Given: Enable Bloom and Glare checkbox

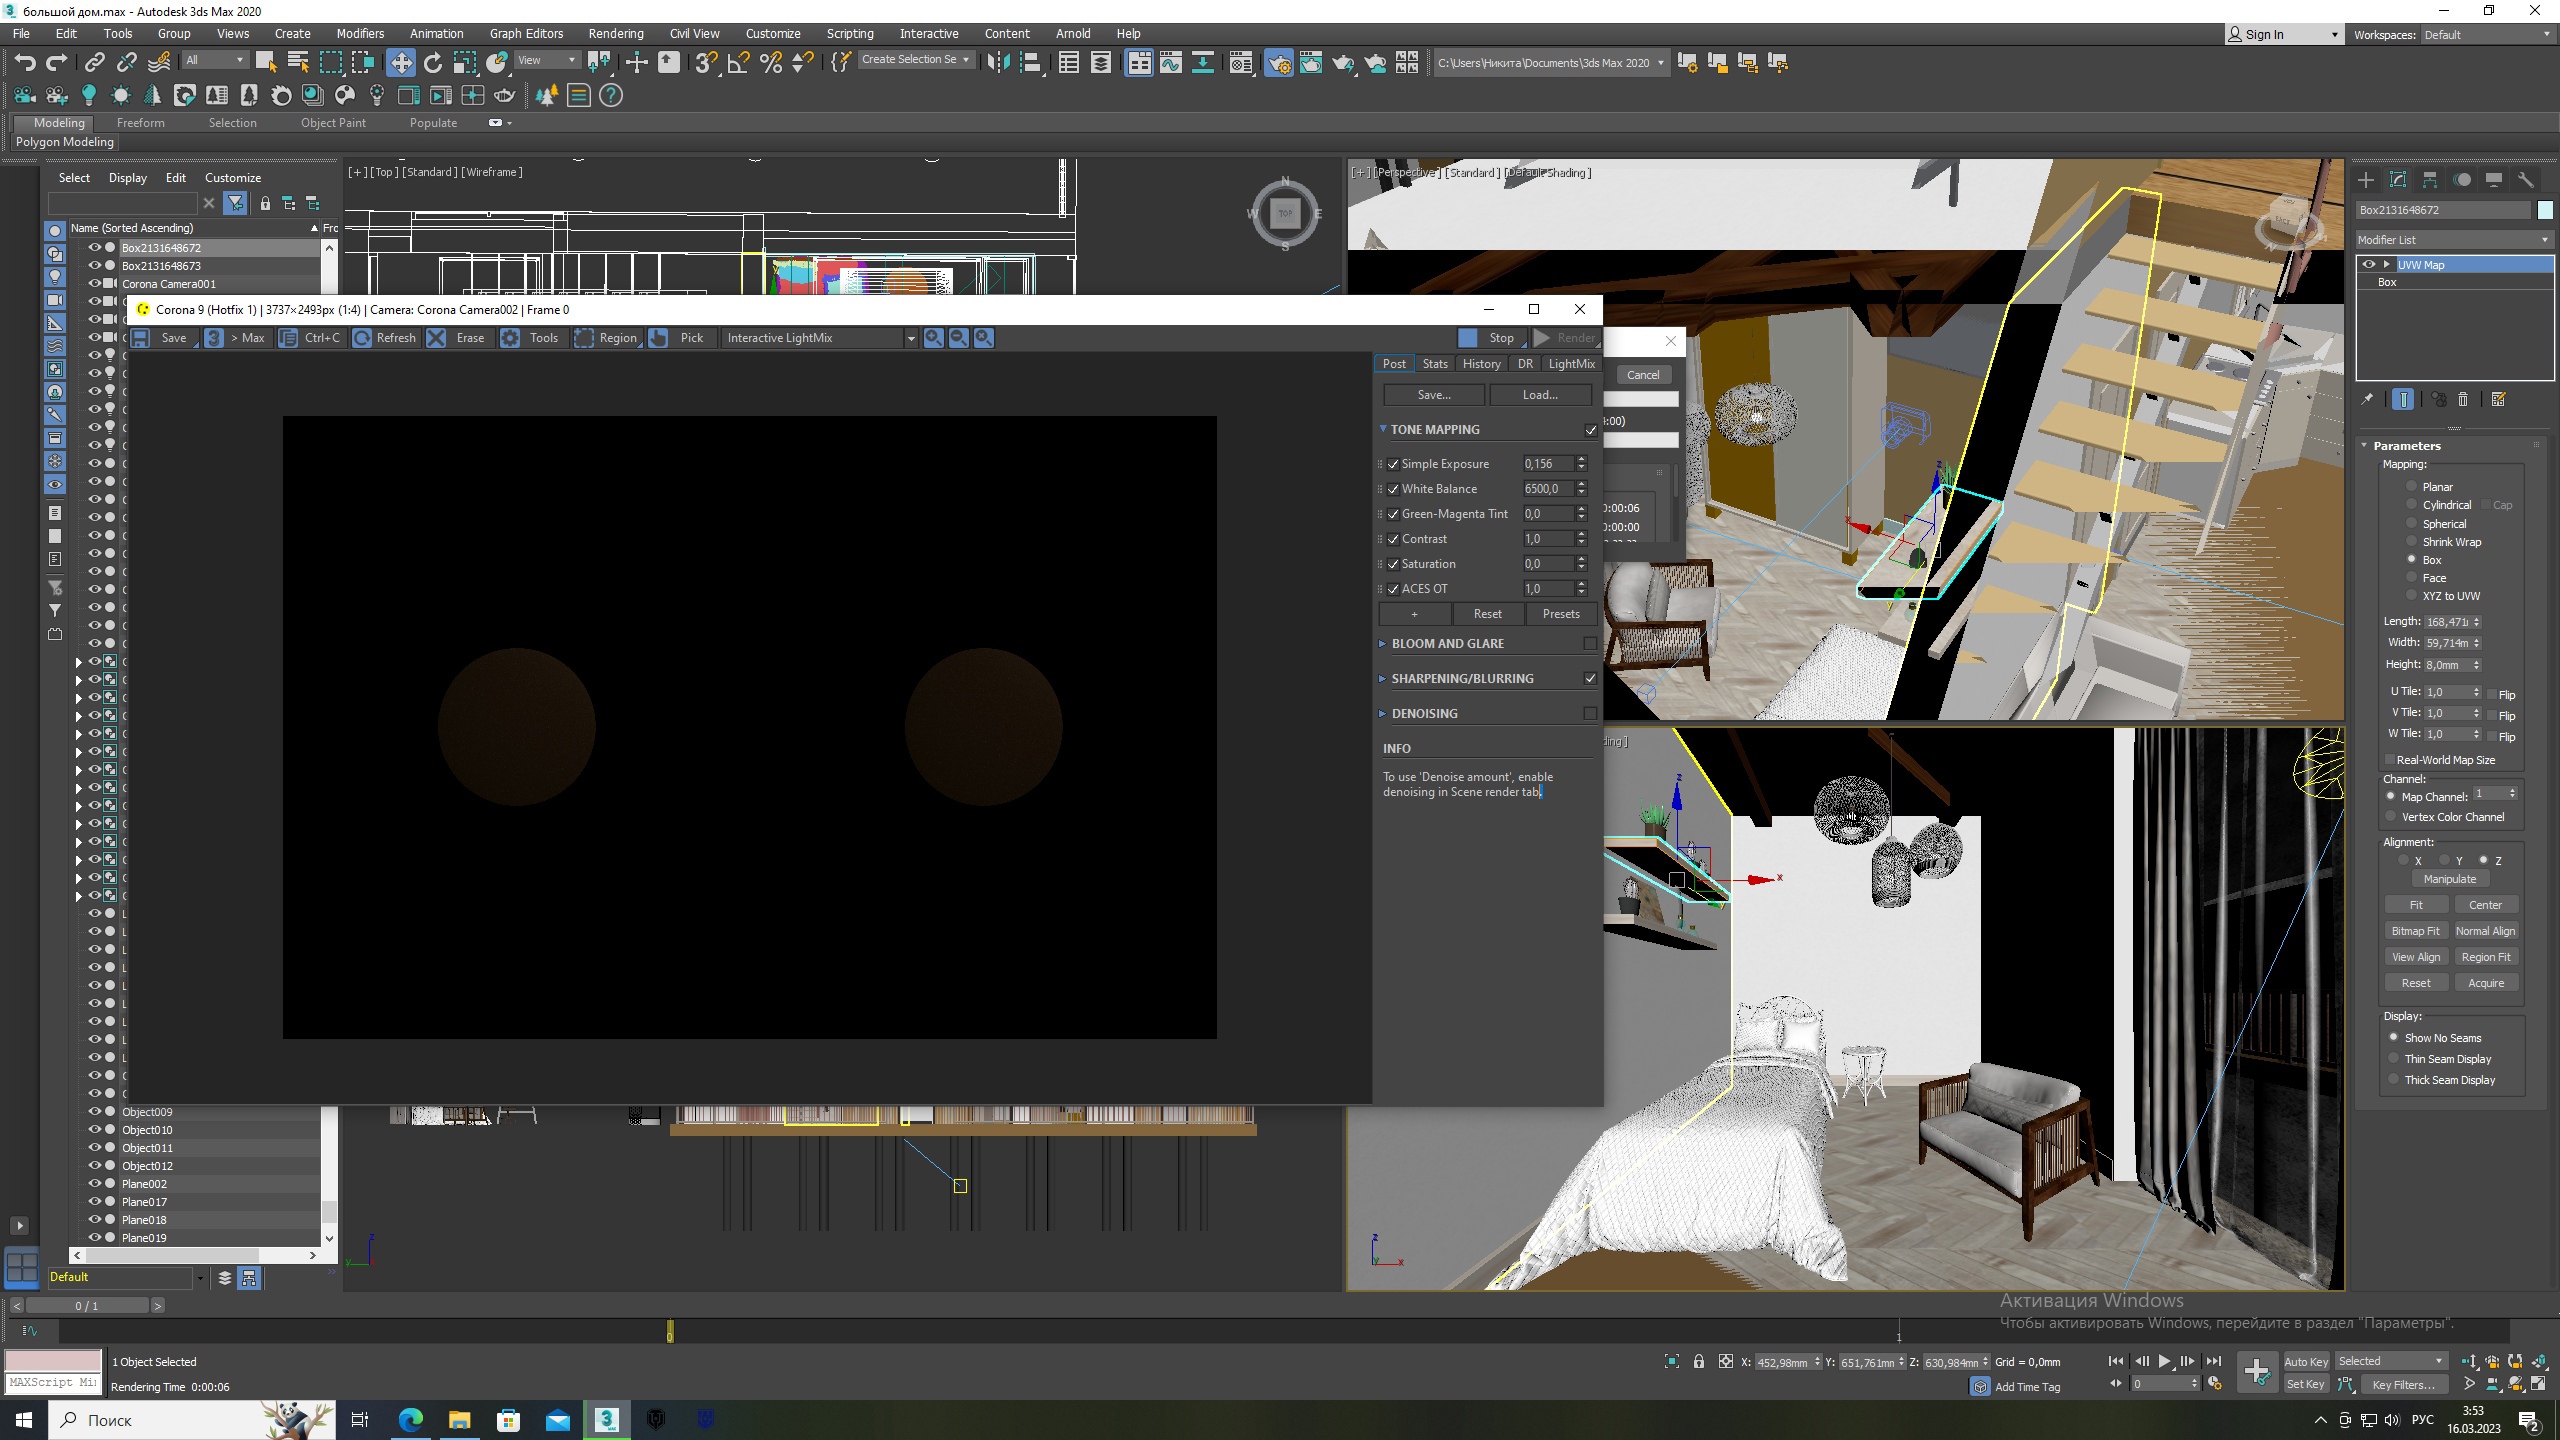Looking at the screenshot, I should [x=1591, y=644].
